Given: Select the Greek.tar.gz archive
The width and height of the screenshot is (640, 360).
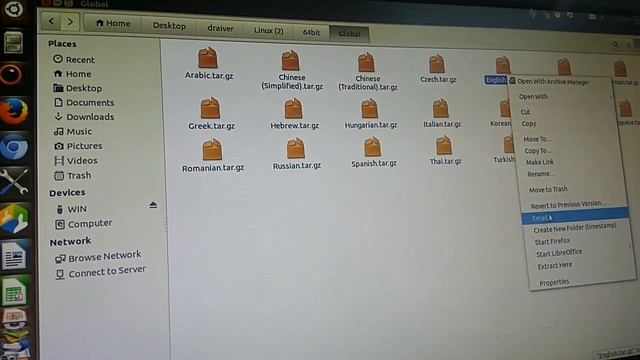Looking at the screenshot, I should point(211,114).
